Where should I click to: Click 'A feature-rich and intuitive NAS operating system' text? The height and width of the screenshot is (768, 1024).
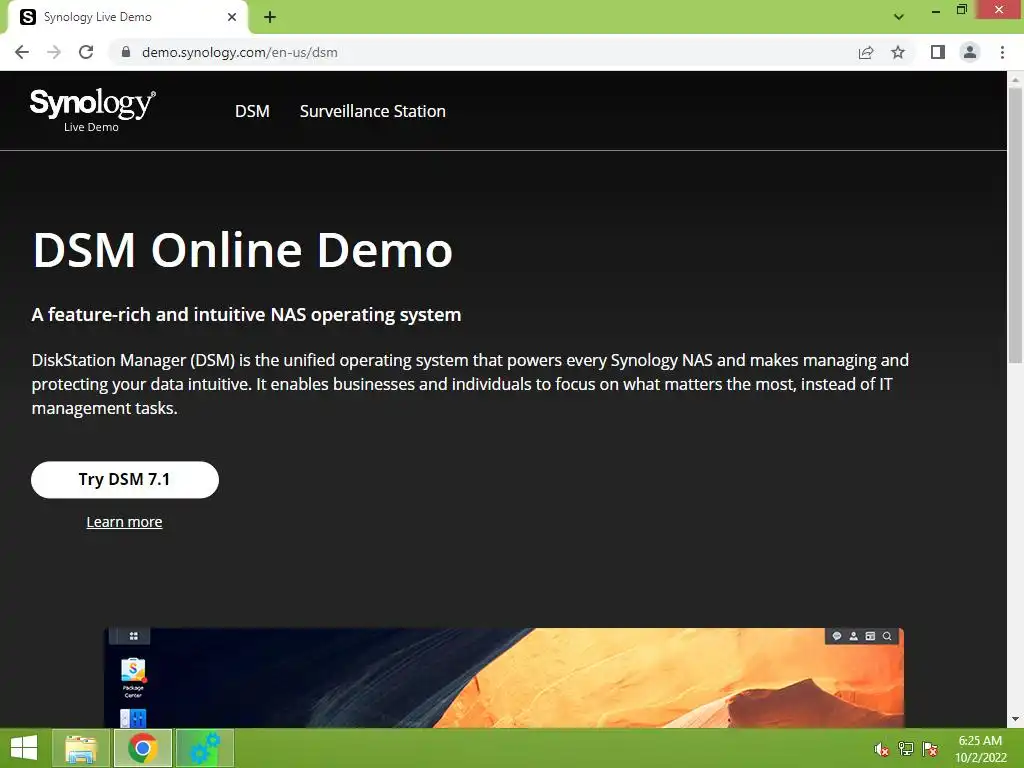pos(246,315)
